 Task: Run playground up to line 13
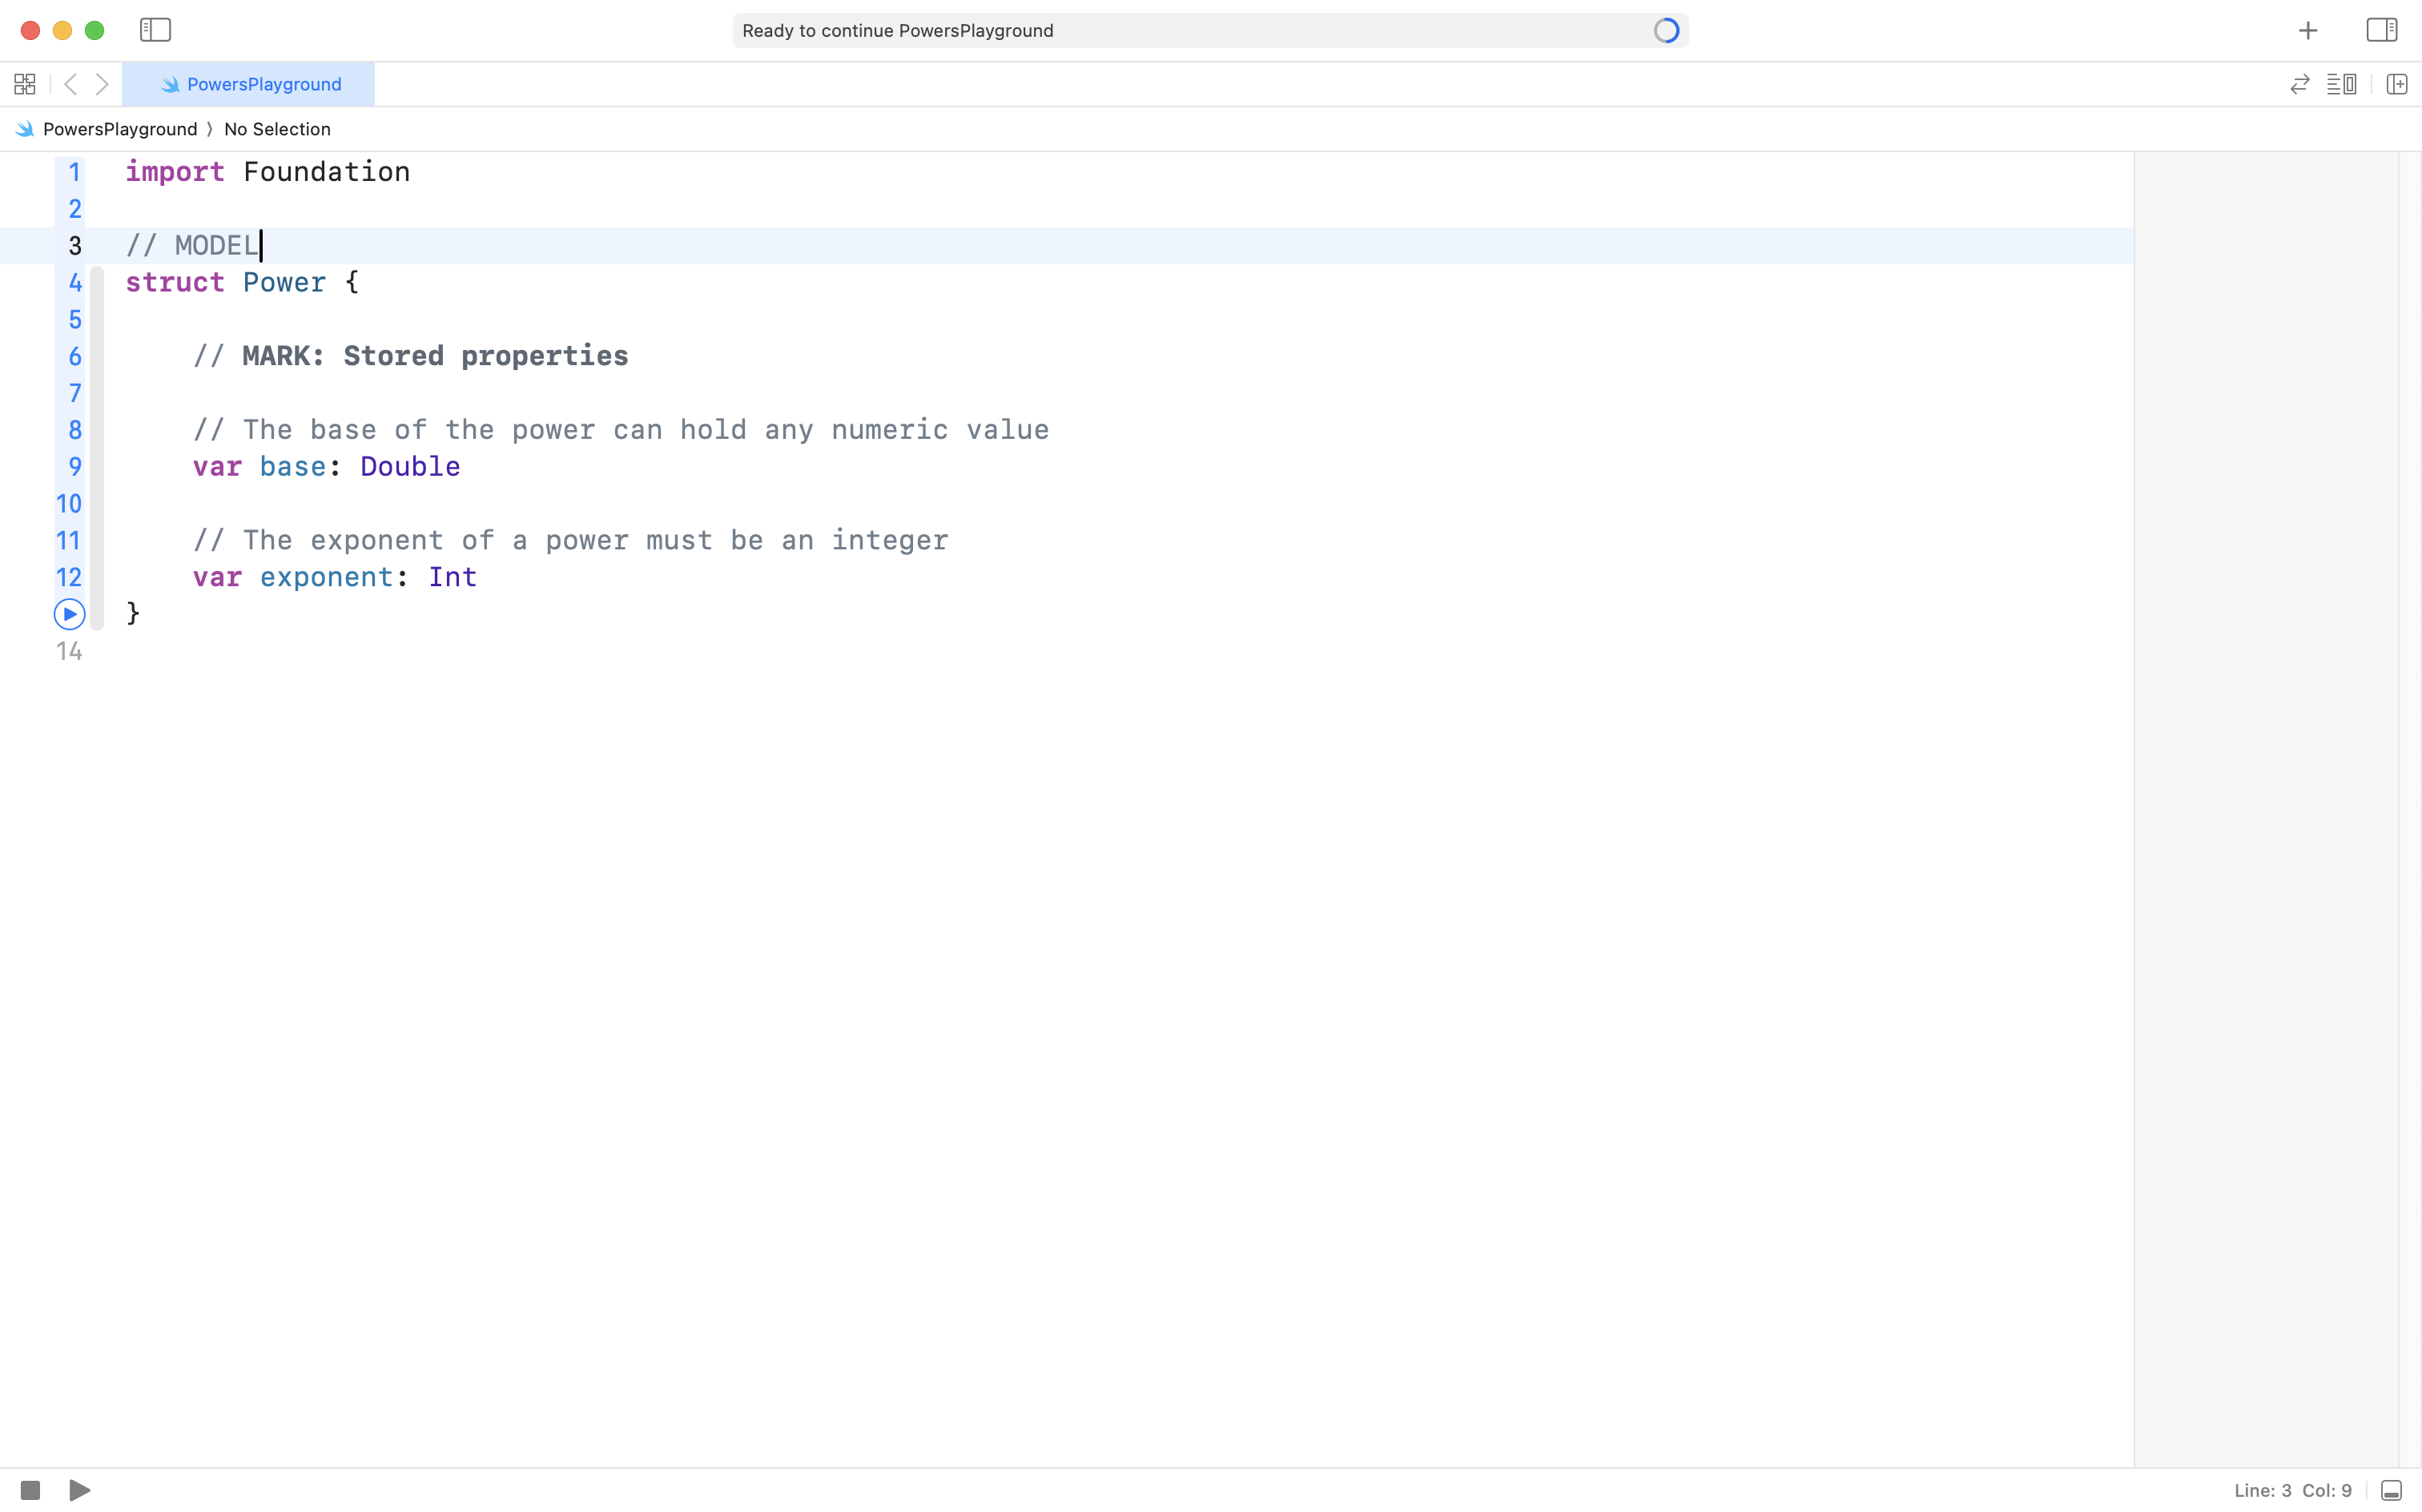pos(69,614)
